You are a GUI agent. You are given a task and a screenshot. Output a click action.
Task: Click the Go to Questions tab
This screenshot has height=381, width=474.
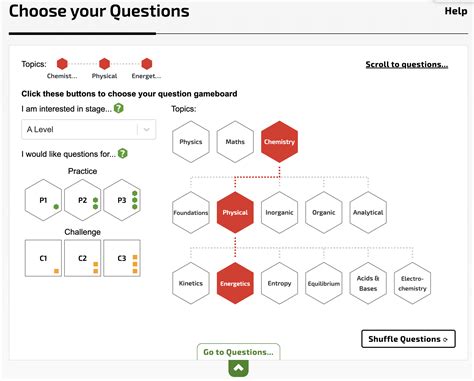pos(239,352)
